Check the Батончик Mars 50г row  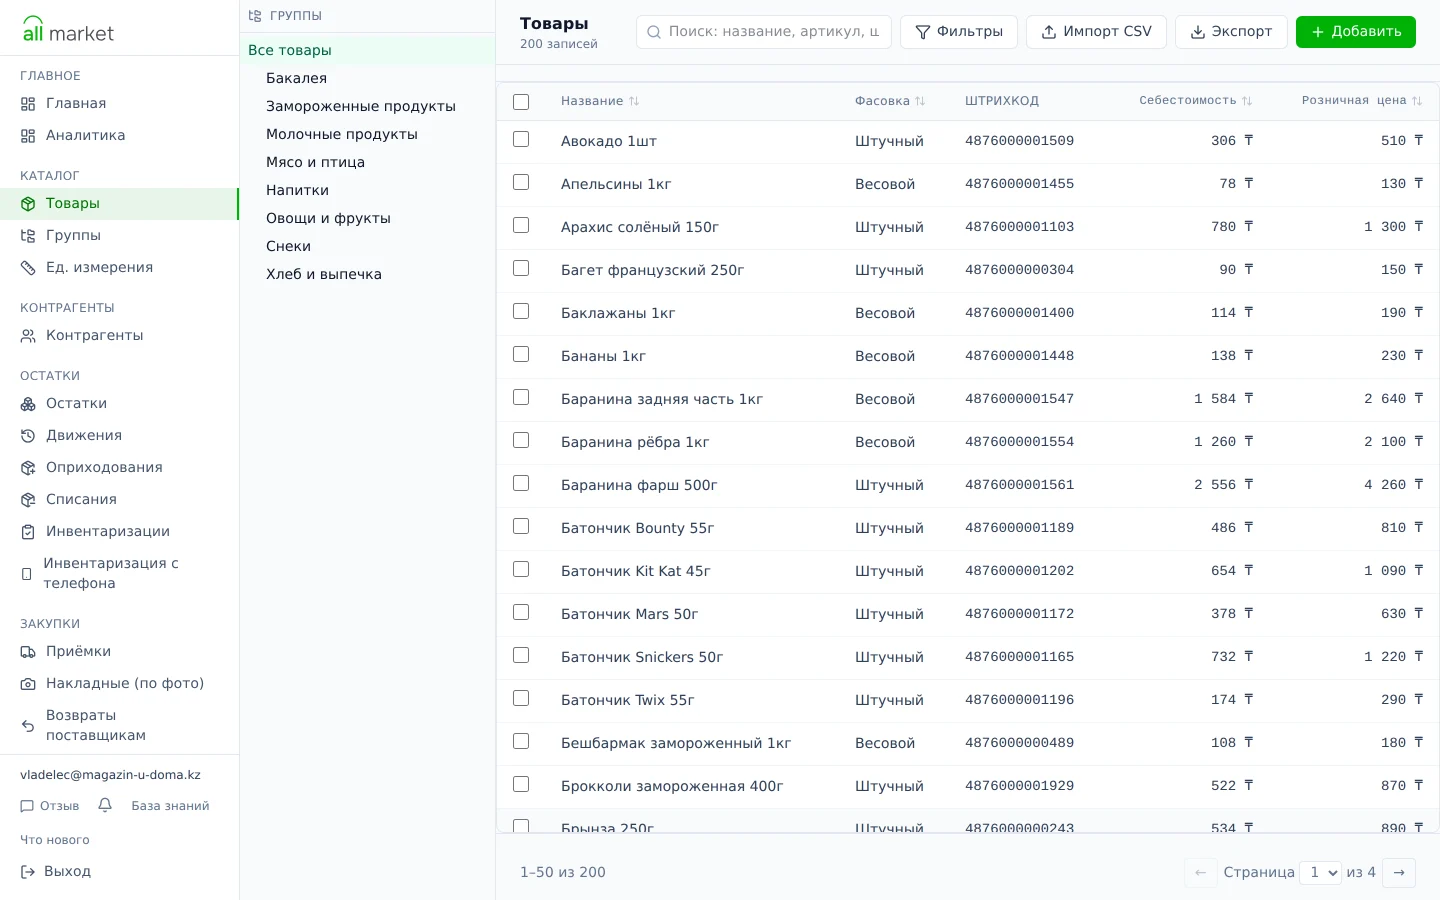521,612
